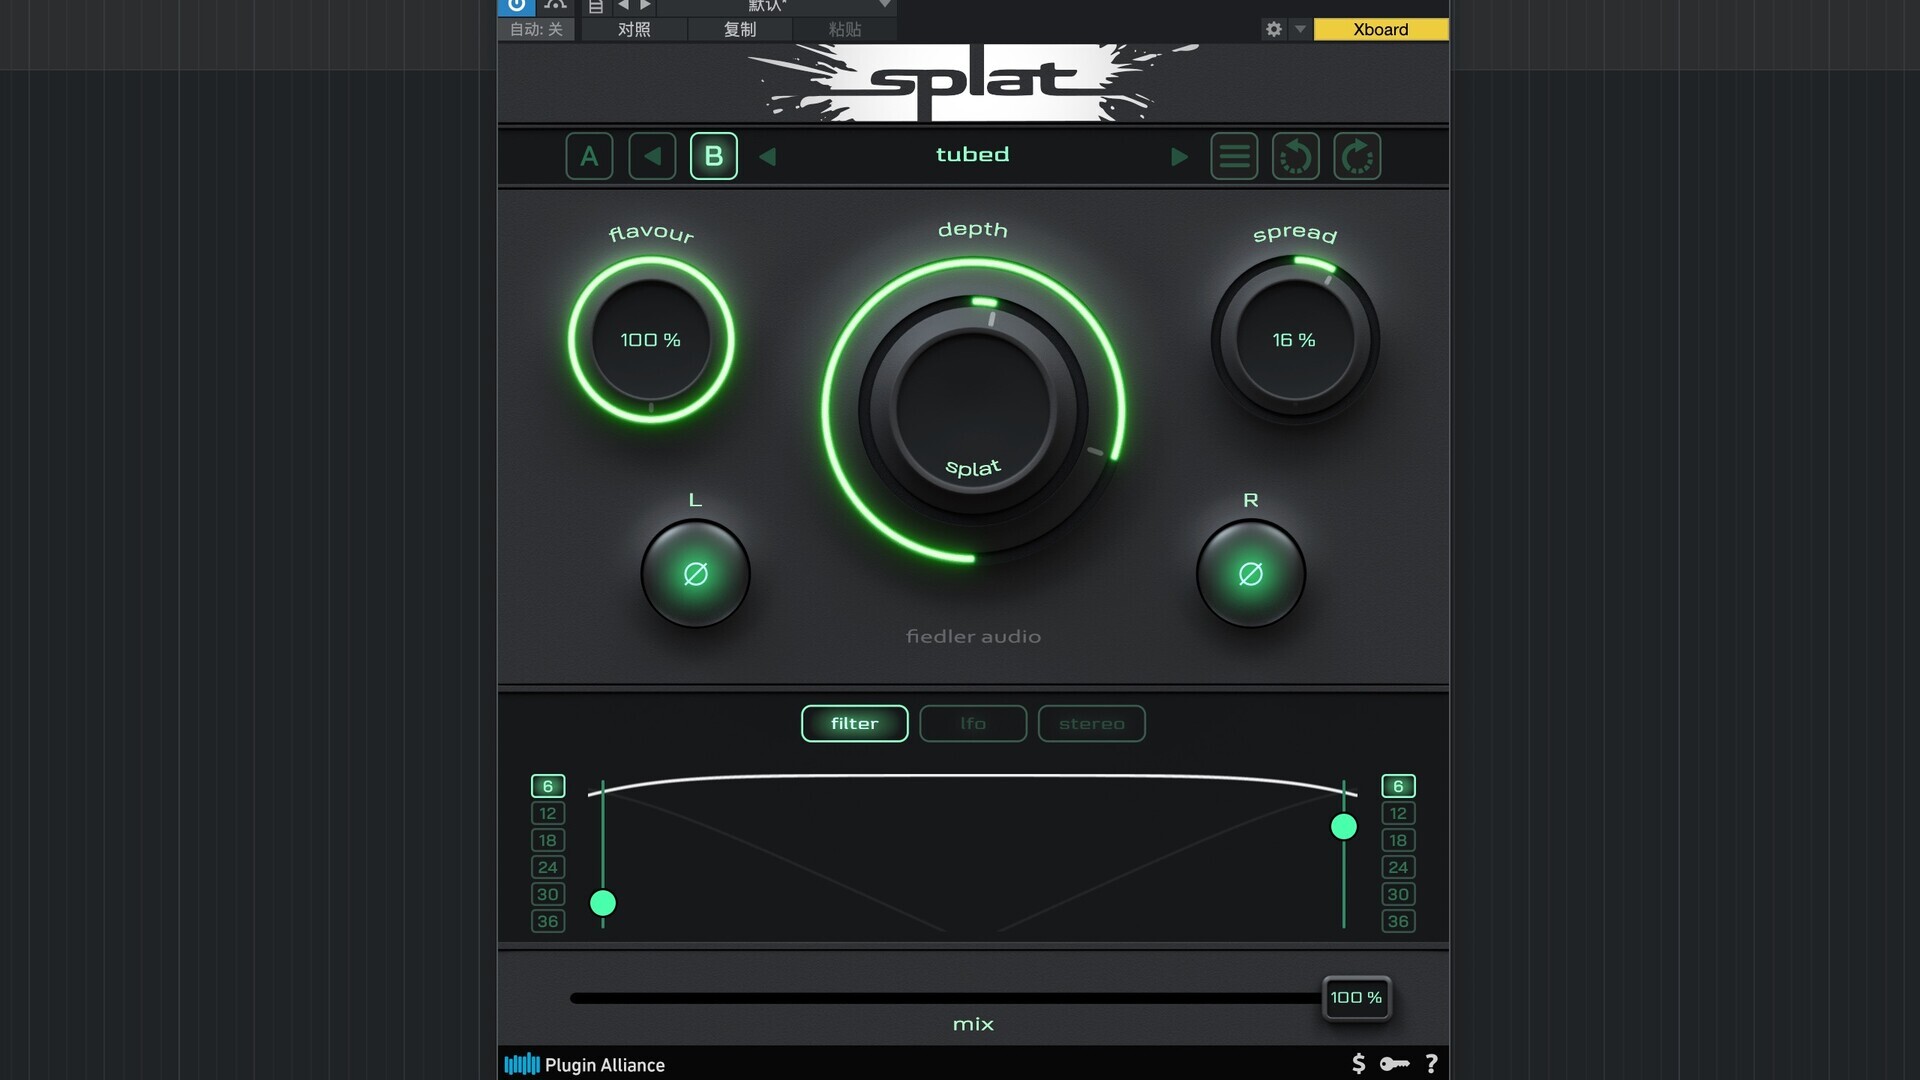Select the left 12 dB slope option
The height and width of the screenshot is (1080, 1920).
(x=548, y=813)
